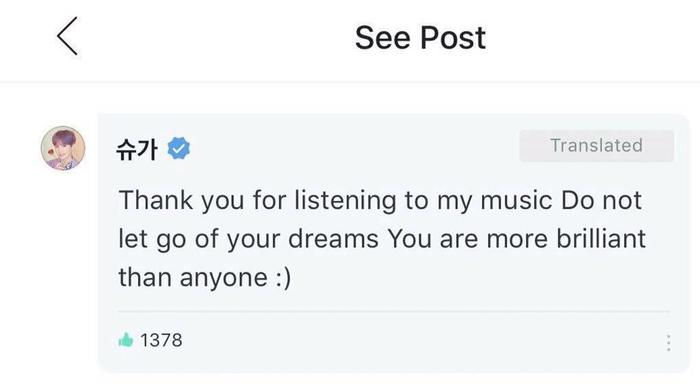Click the divider line above the like count
Image resolution: width=700 pixels, height=391 pixels.
[x=394, y=311]
